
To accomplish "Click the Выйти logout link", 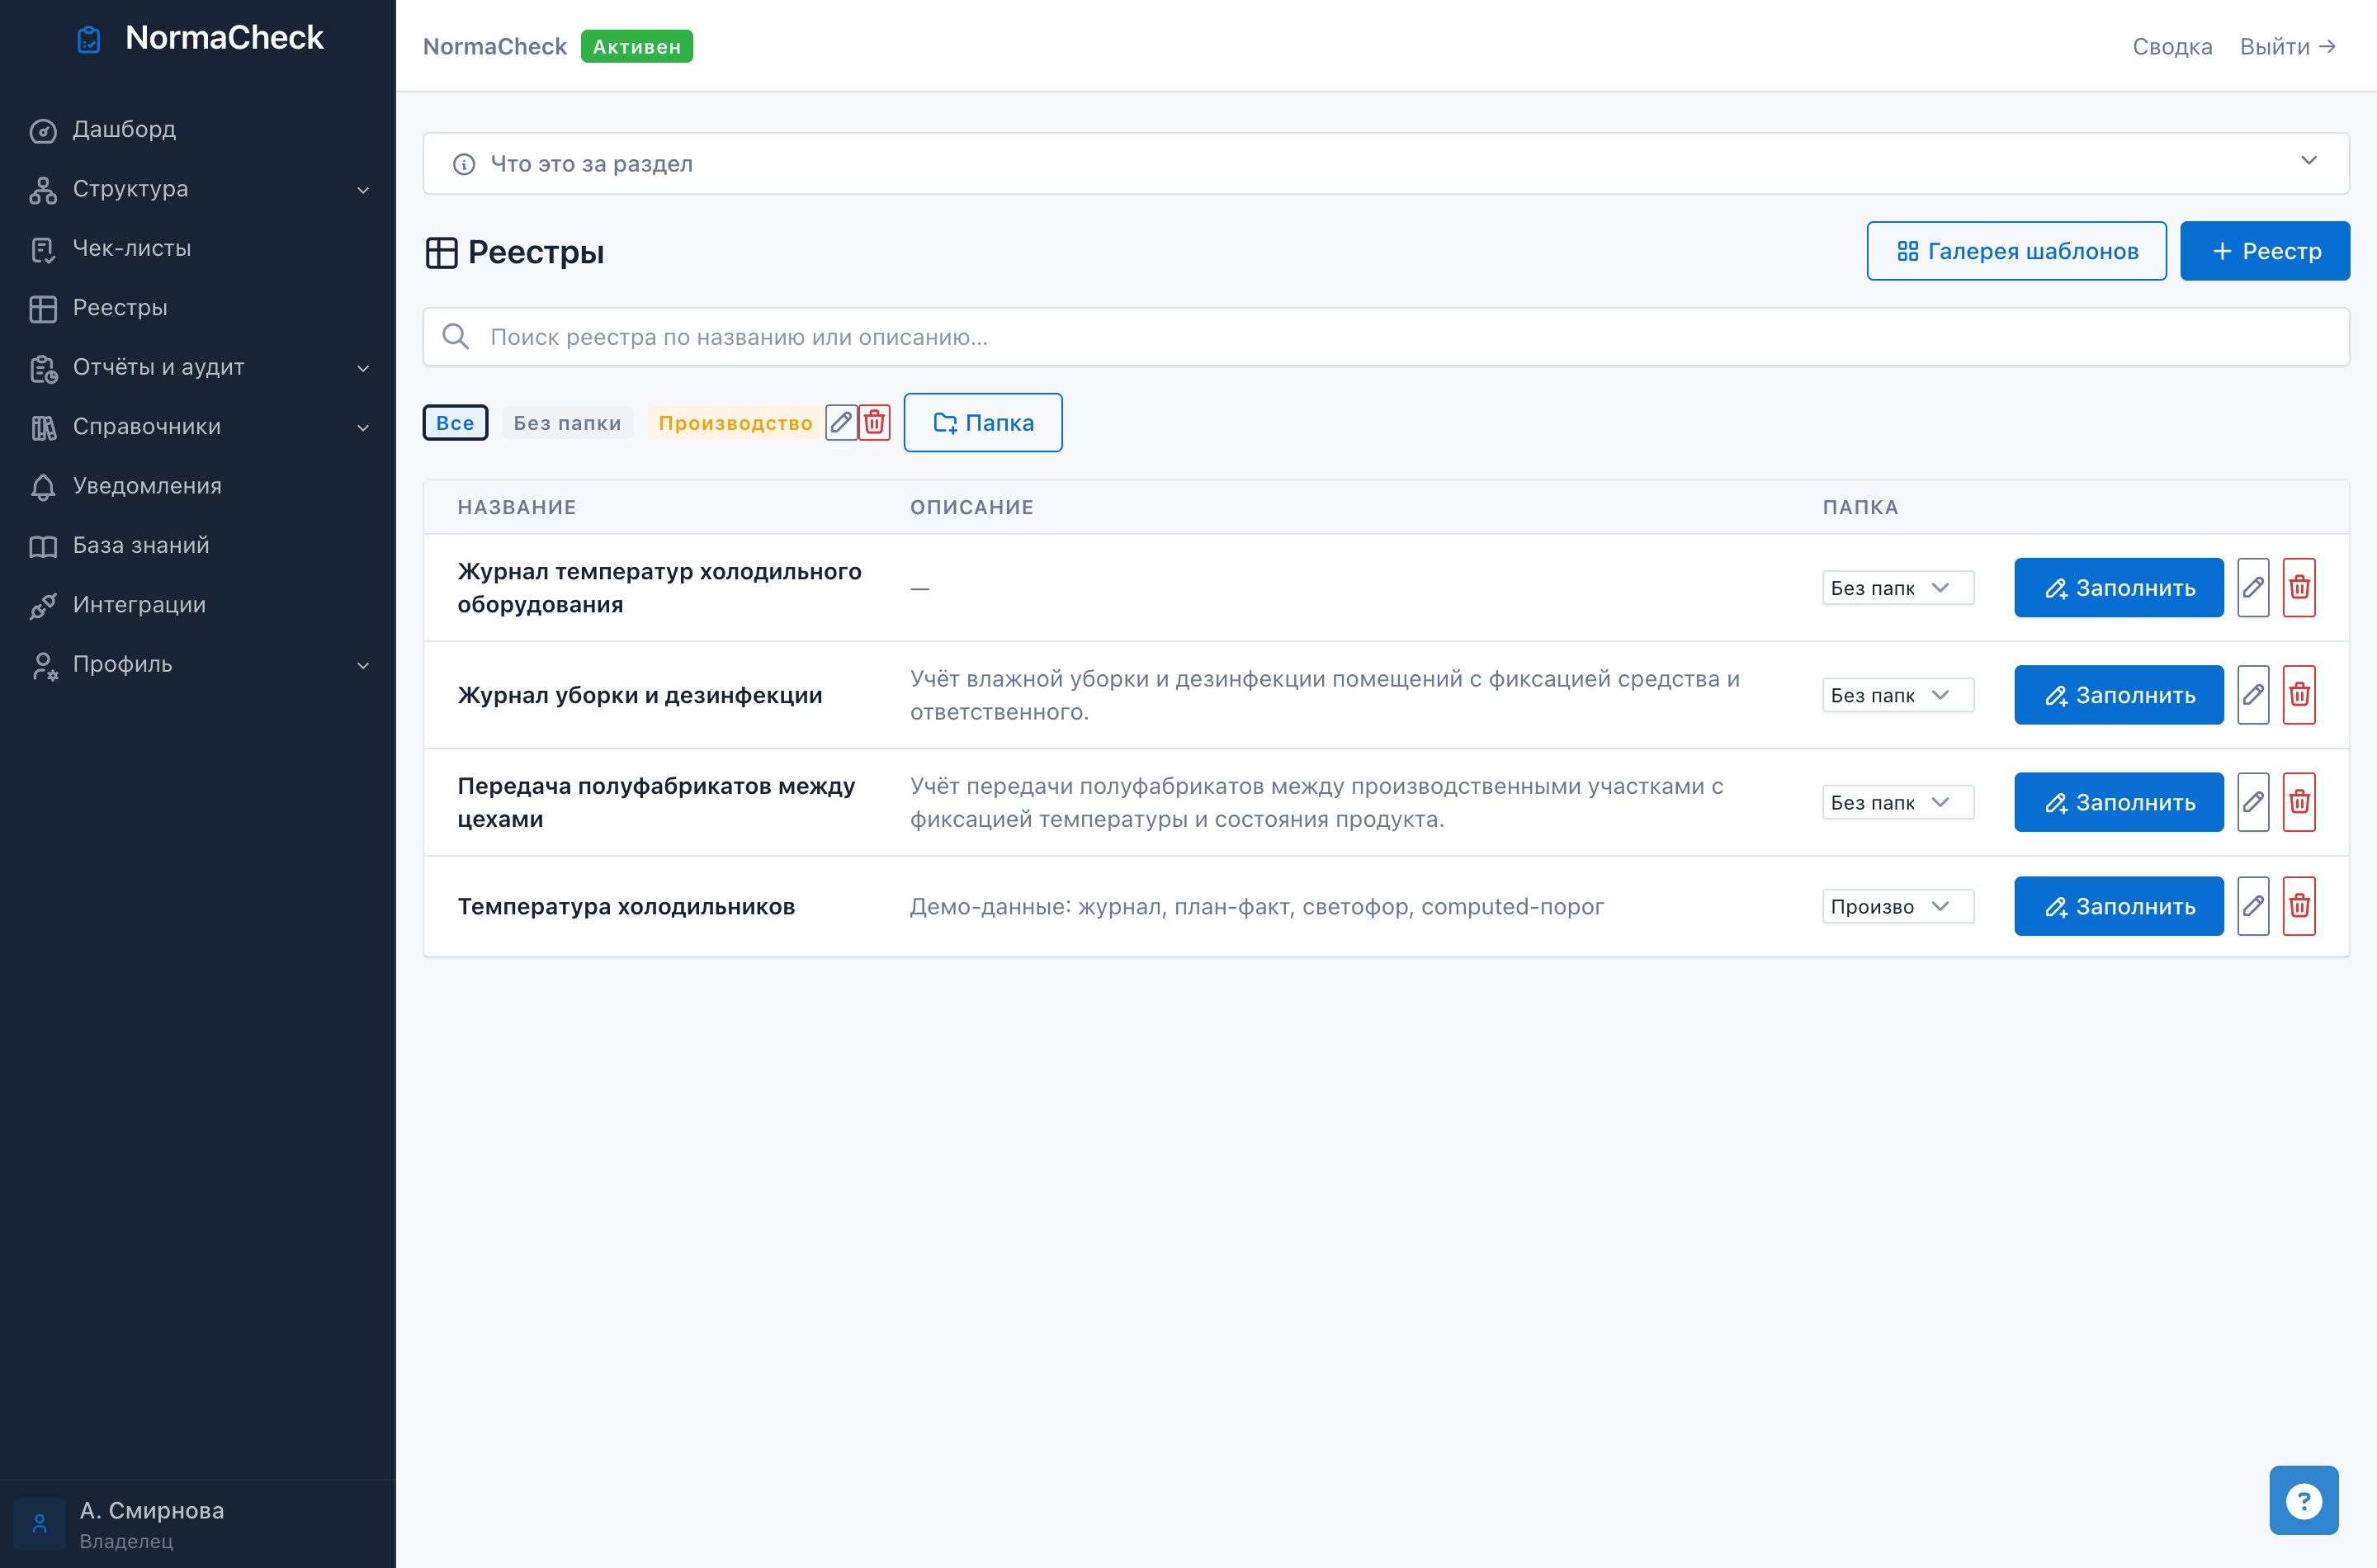I will click(x=2287, y=47).
